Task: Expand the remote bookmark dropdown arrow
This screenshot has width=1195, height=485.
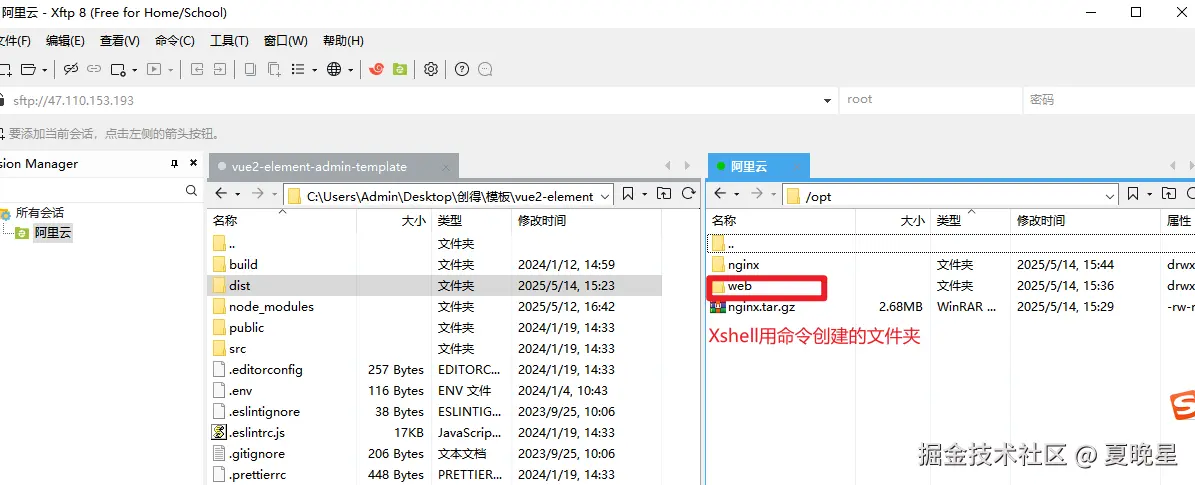Action: coord(1149,194)
